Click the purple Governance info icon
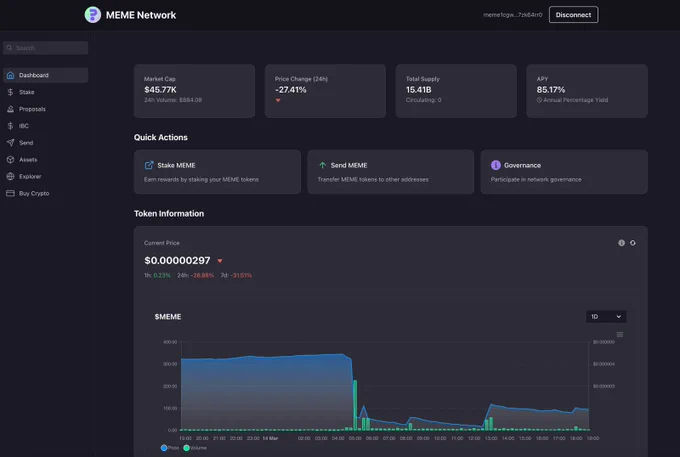Image resolution: width=680 pixels, height=457 pixels. pos(496,165)
